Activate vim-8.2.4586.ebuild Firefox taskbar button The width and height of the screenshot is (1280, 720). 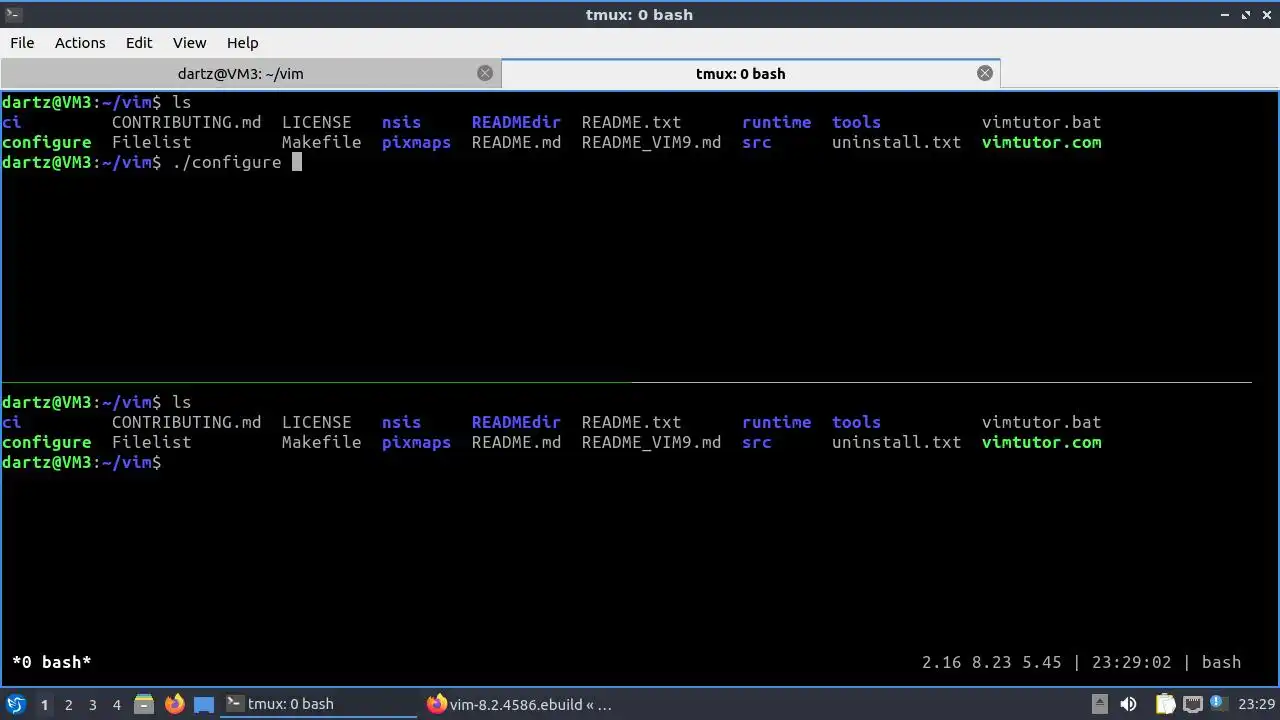(x=520, y=704)
